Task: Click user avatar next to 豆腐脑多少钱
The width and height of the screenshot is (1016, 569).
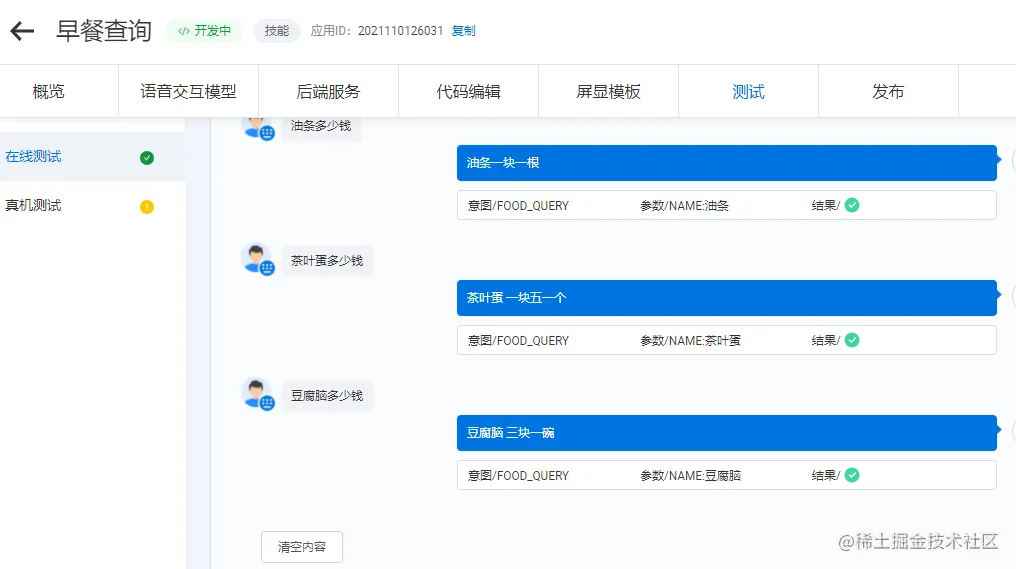Action: [258, 395]
